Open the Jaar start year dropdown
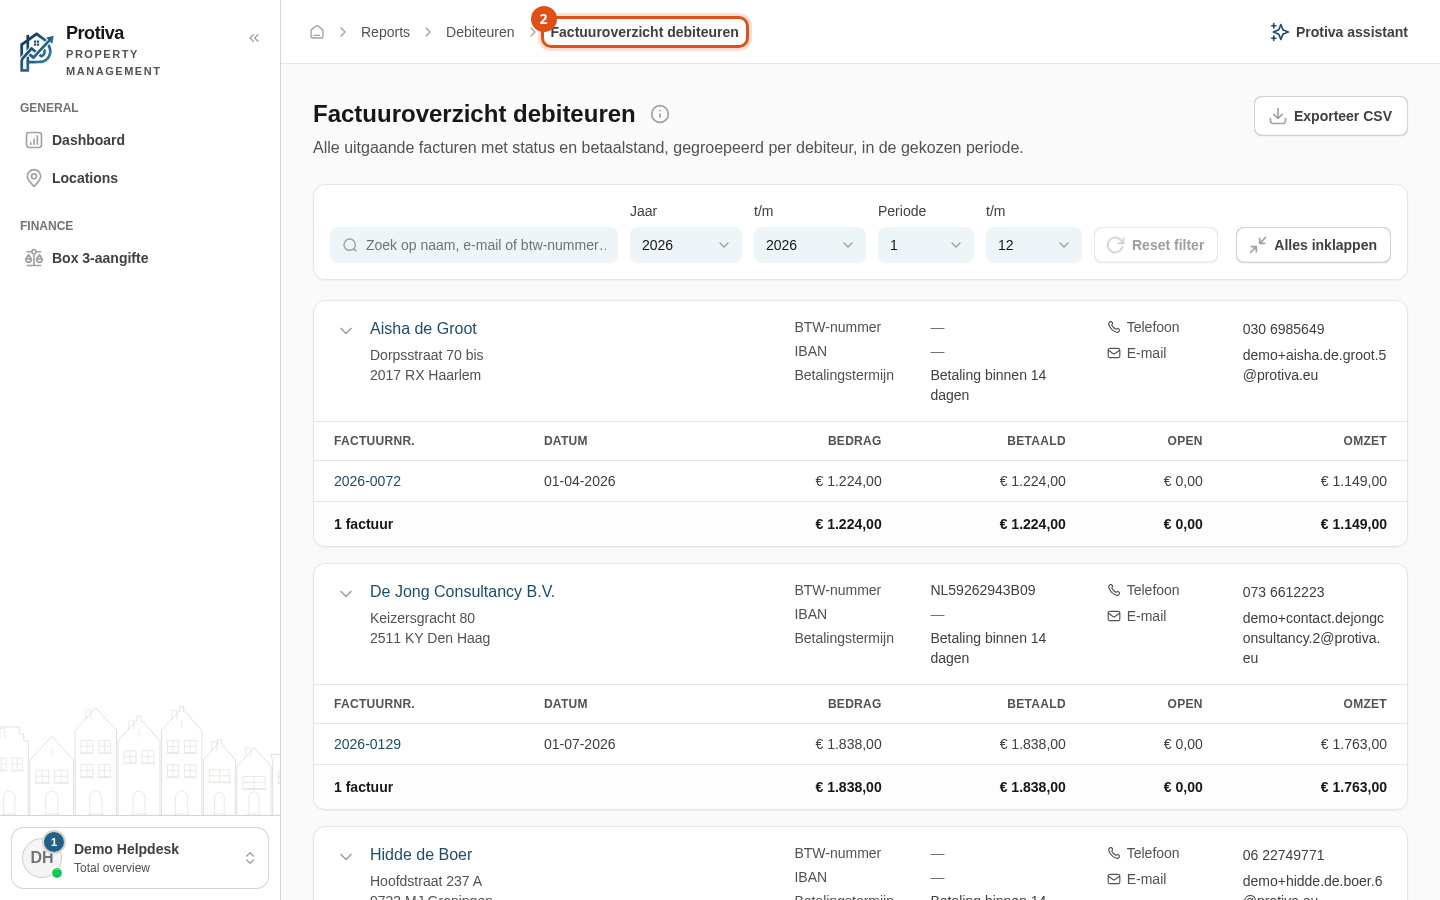Image resolution: width=1440 pixels, height=900 pixels. (686, 245)
